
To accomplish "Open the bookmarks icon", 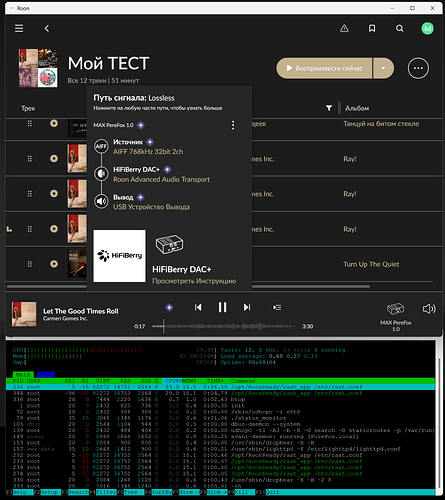I will tap(372, 29).
